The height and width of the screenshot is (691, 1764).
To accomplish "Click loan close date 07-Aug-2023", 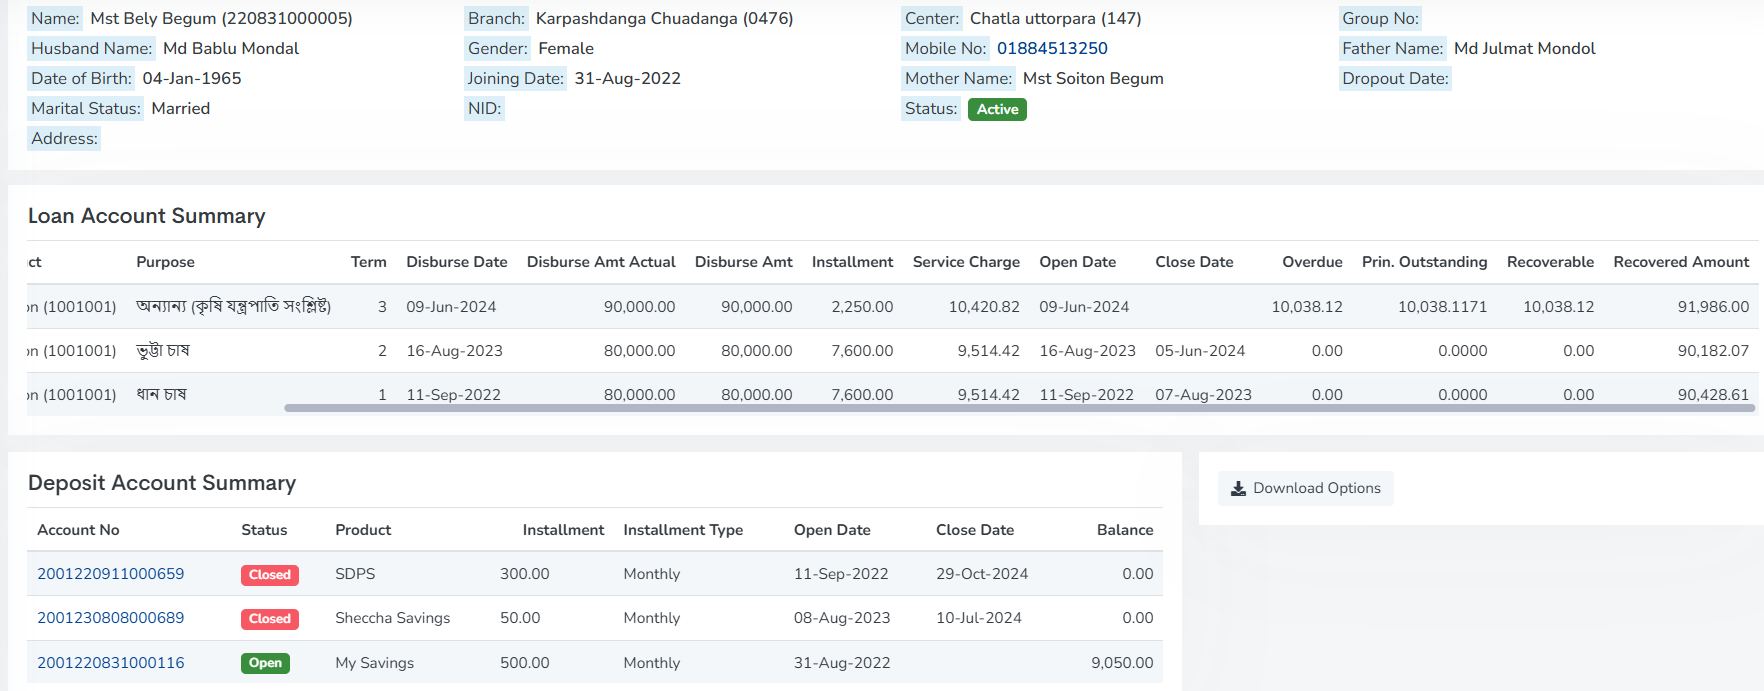I will pos(1203,395).
